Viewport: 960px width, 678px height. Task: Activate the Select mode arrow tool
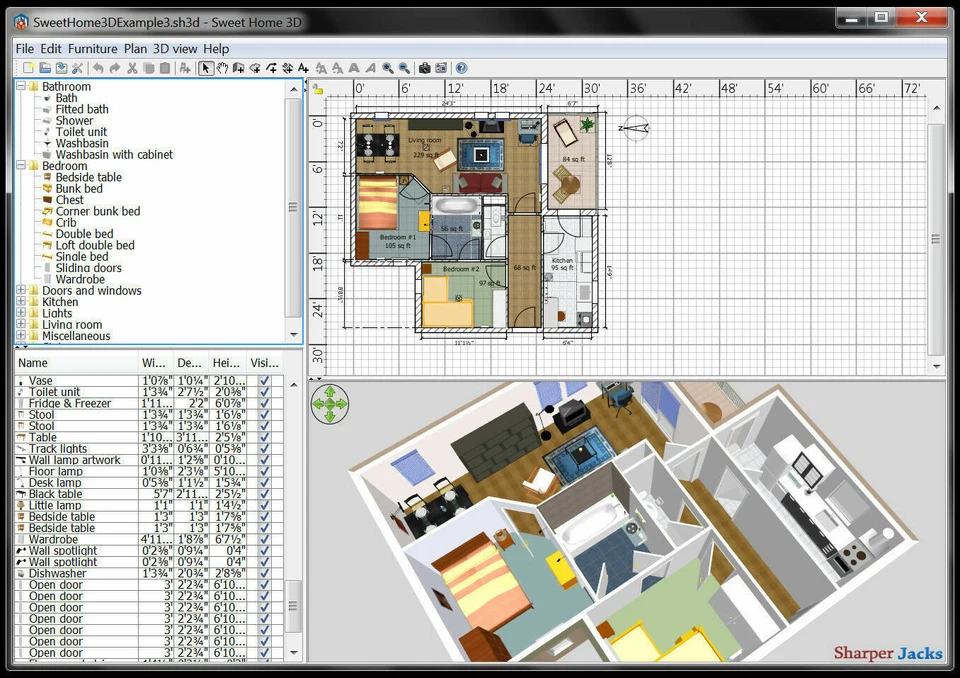tap(206, 68)
